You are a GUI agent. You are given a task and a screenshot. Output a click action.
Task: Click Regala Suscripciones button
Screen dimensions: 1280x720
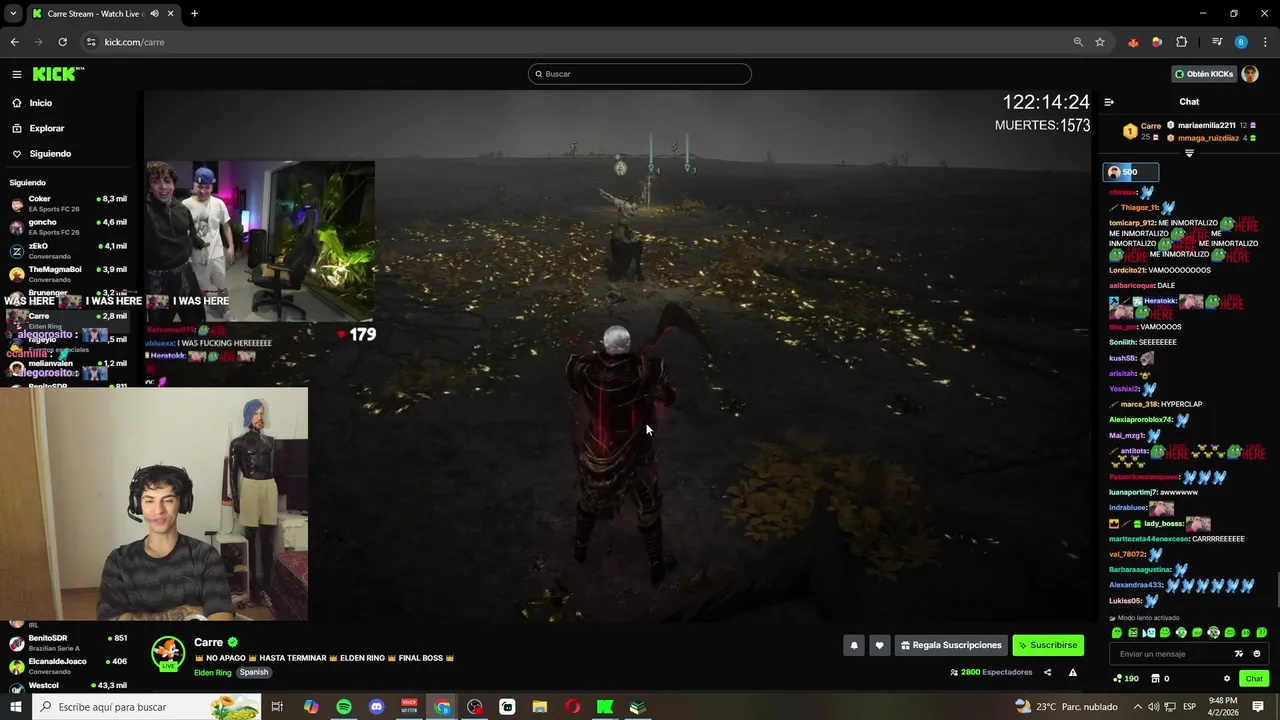click(x=951, y=645)
